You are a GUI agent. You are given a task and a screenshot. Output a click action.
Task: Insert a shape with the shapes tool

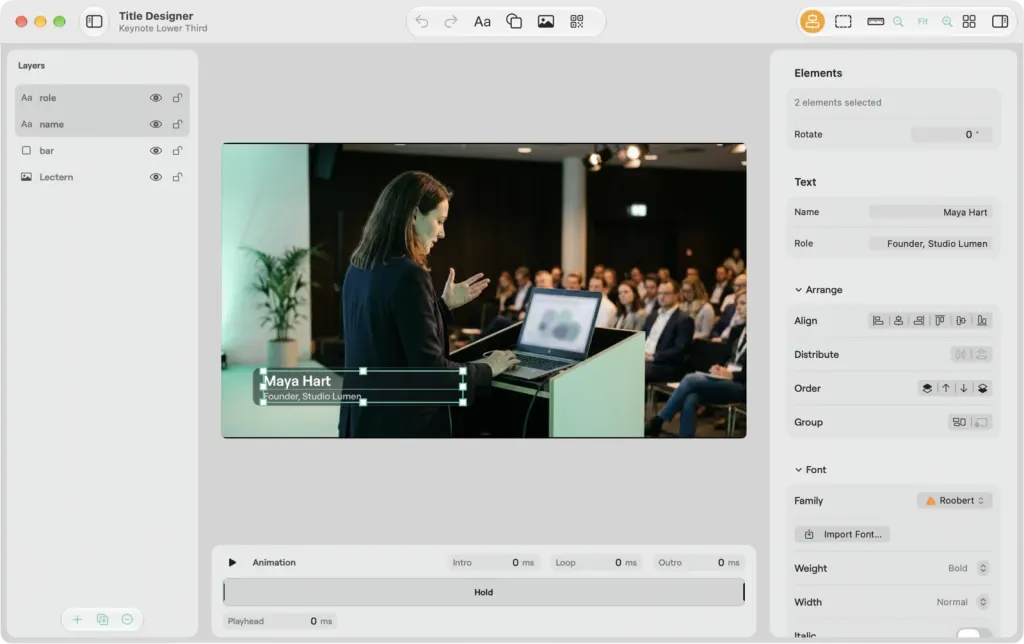pos(514,22)
